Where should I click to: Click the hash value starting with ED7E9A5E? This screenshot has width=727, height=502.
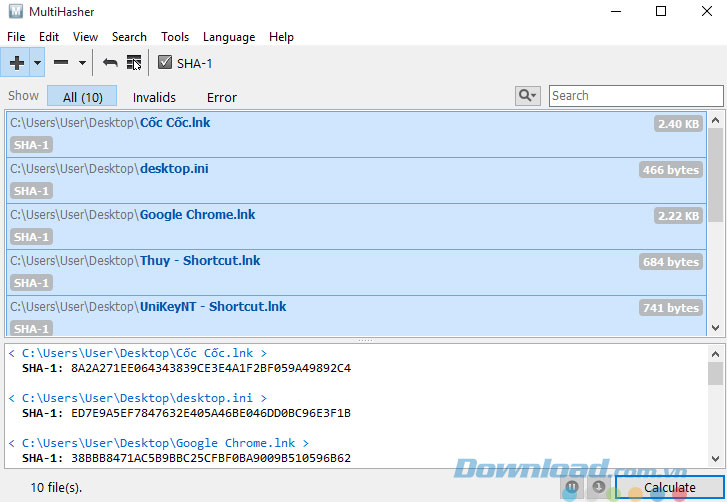click(211, 413)
